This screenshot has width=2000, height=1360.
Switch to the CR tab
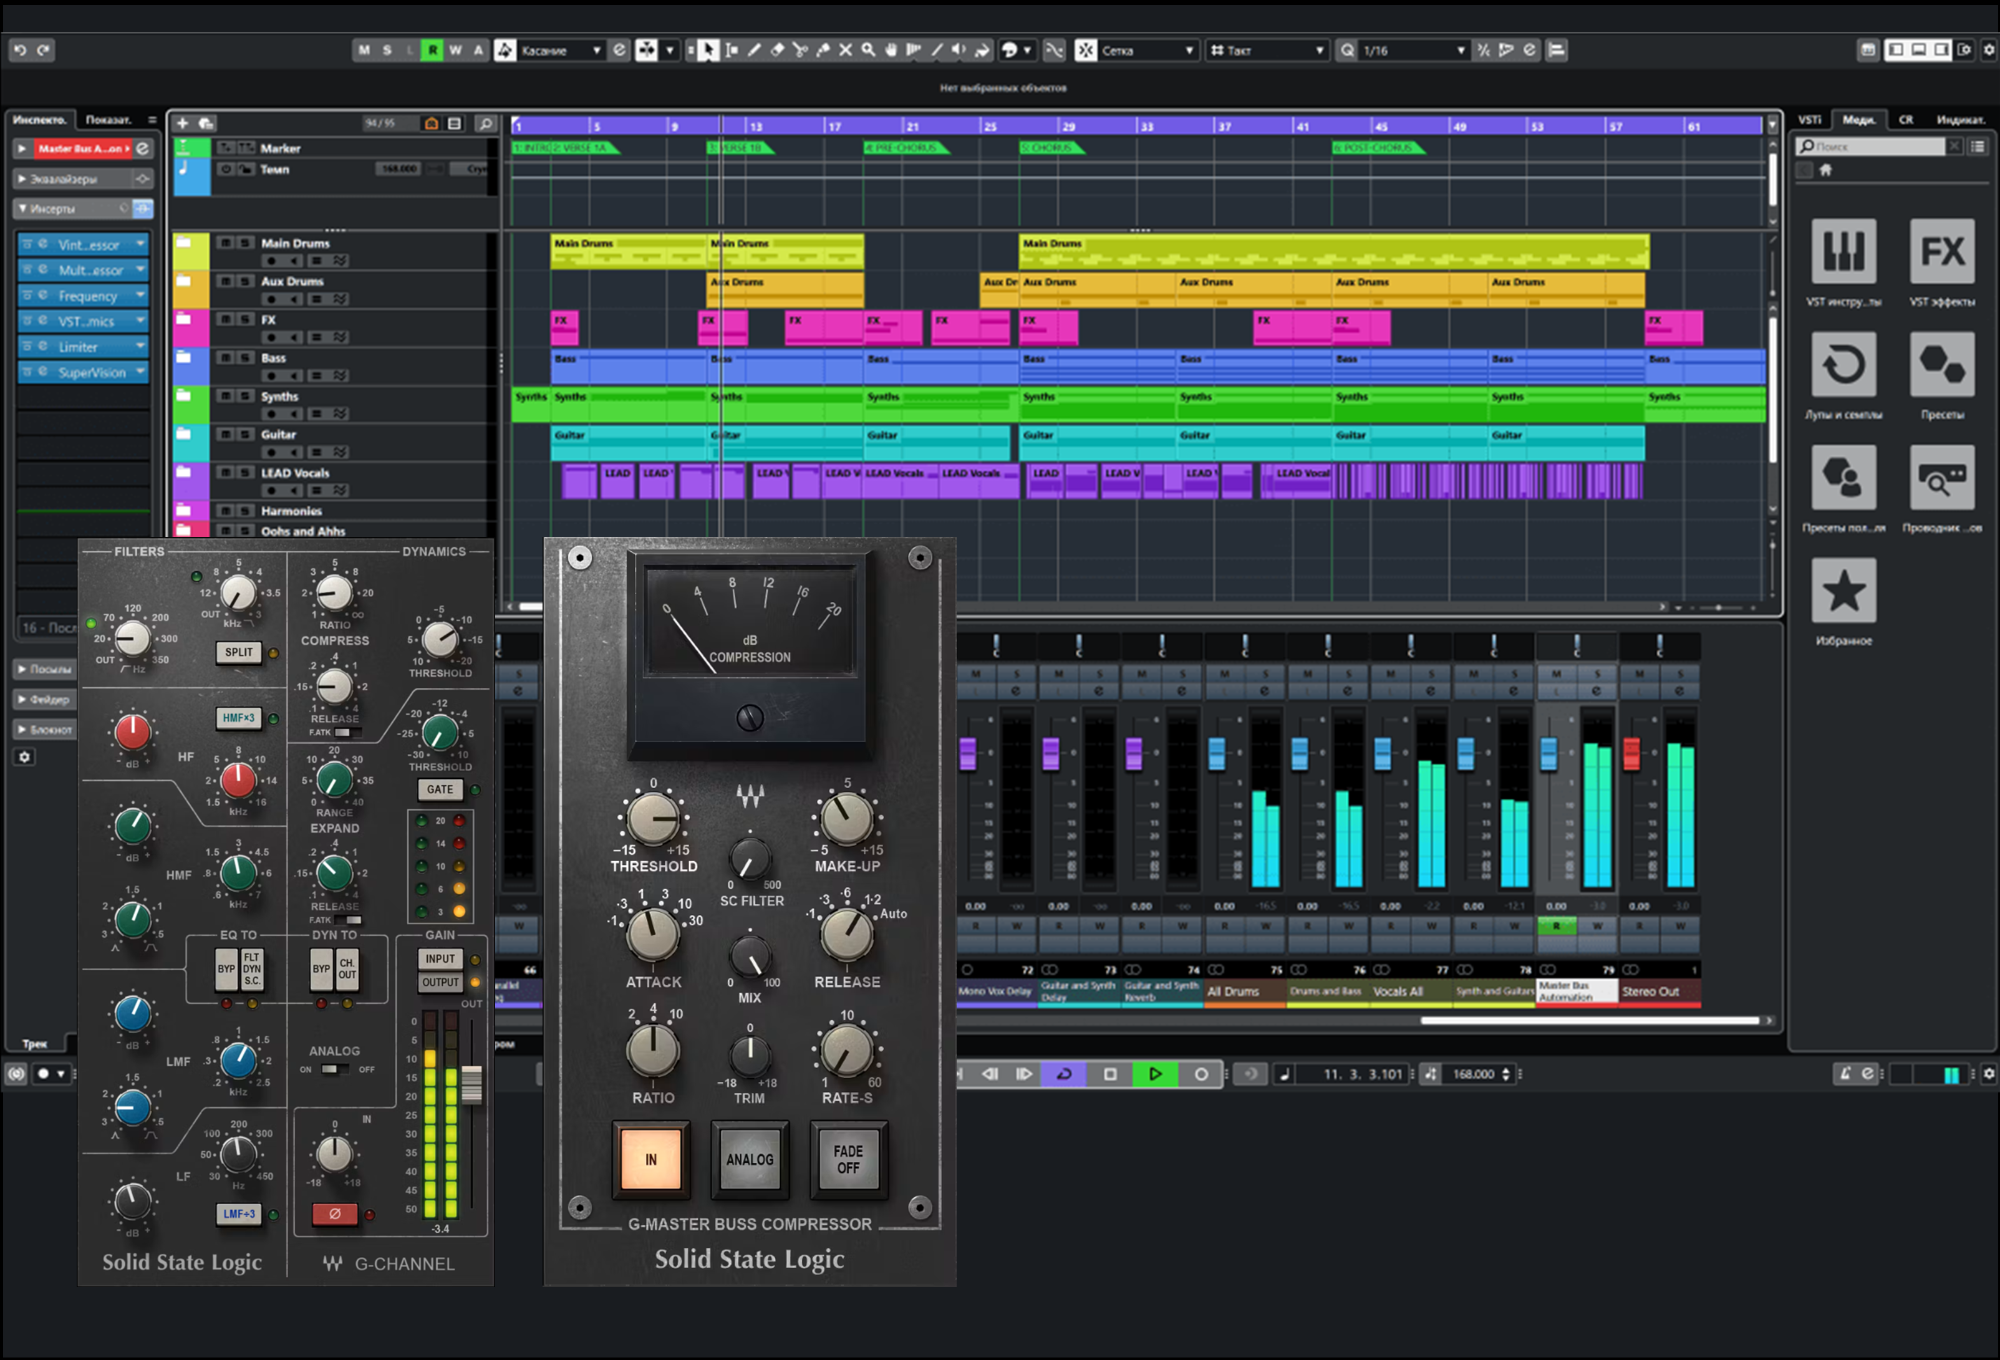pos(1905,119)
